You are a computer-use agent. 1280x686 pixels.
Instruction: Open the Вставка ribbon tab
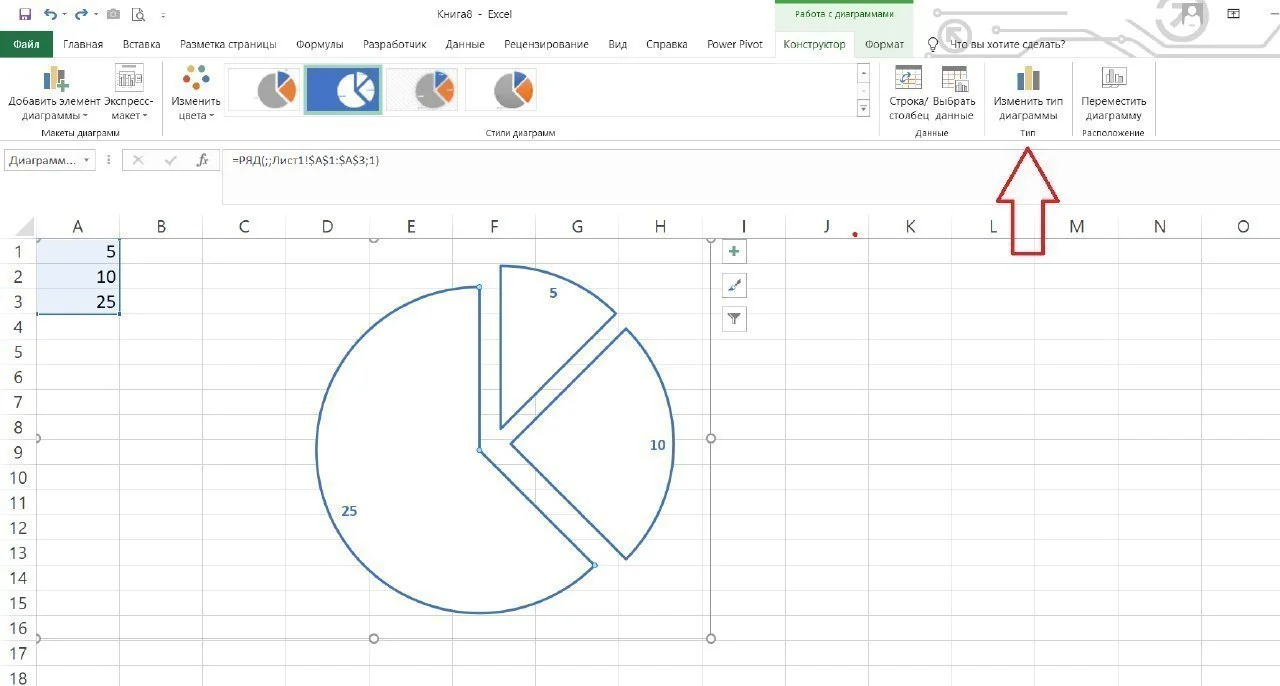(x=141, y=44)
